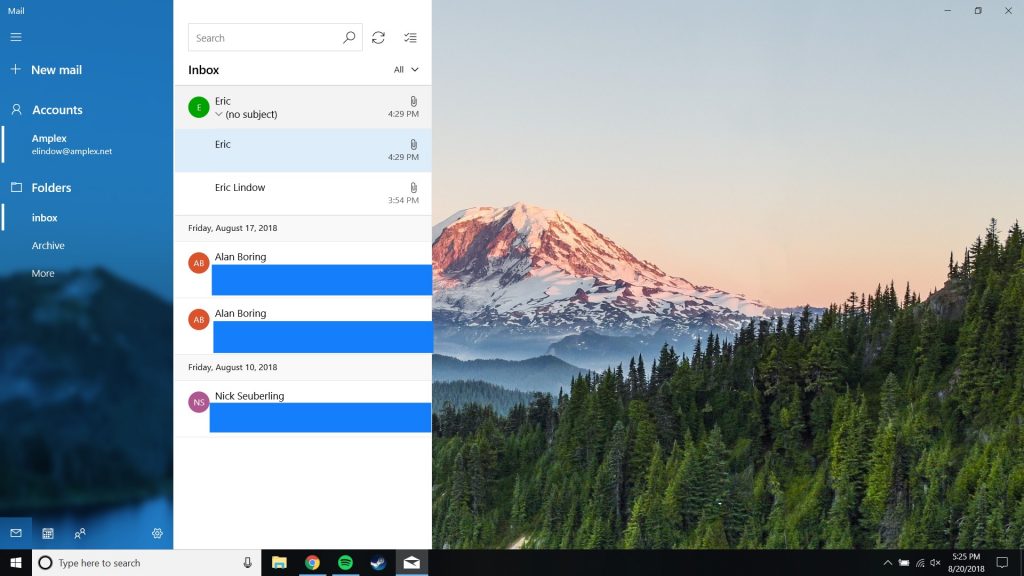This screenshot has height=576, width=1024.
Task: Open Mail settings with the gear icon
Action: (157, 533)
